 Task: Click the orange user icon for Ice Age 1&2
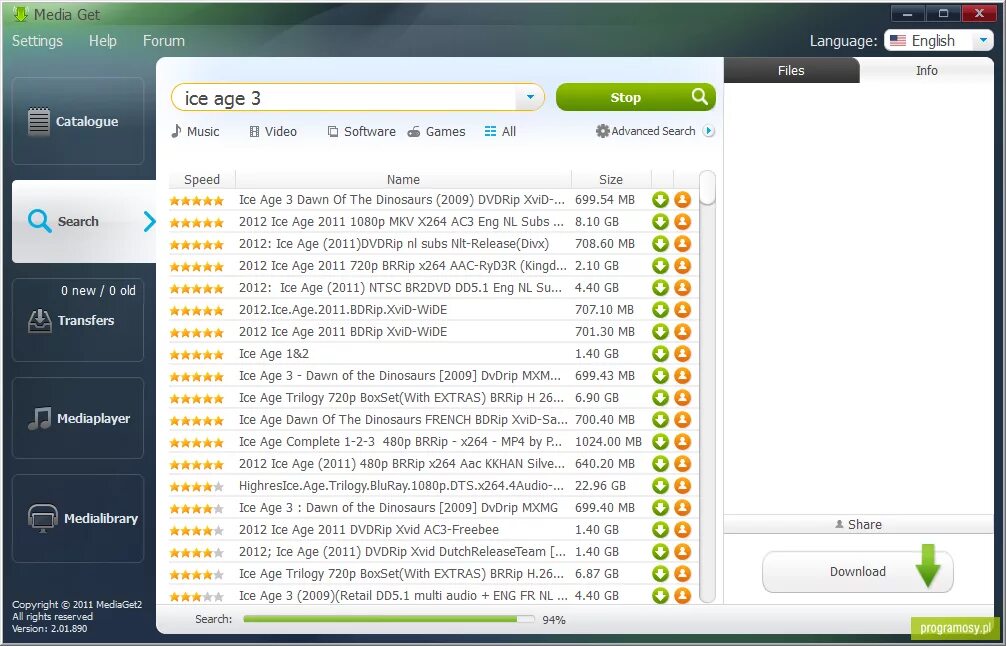point(683,353)
